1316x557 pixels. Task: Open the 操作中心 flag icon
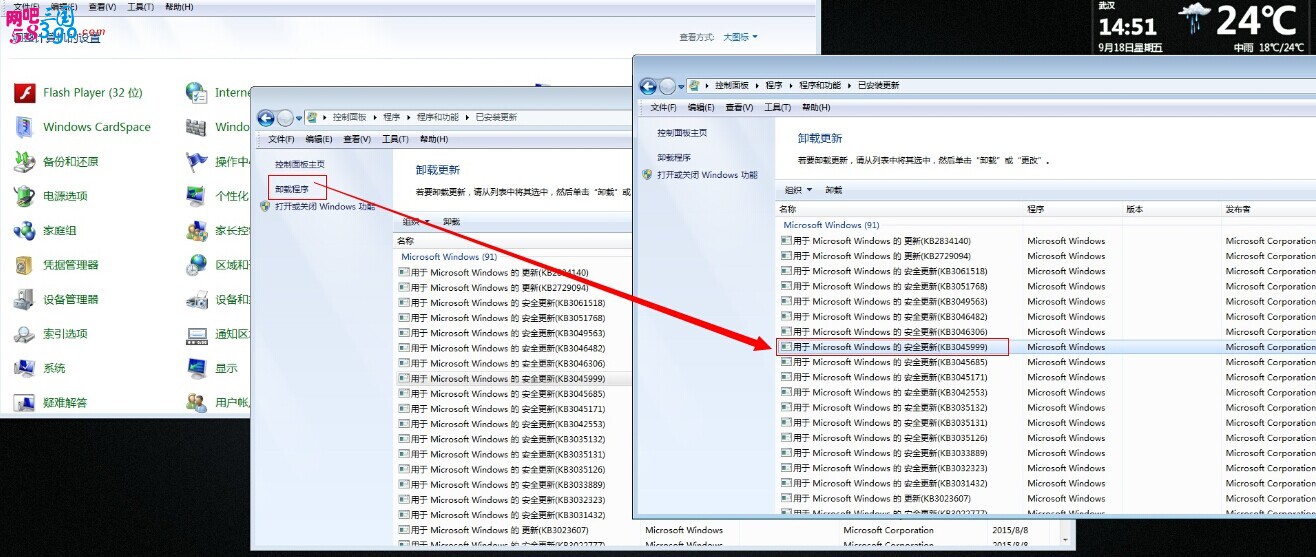click(x=196, y=162)
